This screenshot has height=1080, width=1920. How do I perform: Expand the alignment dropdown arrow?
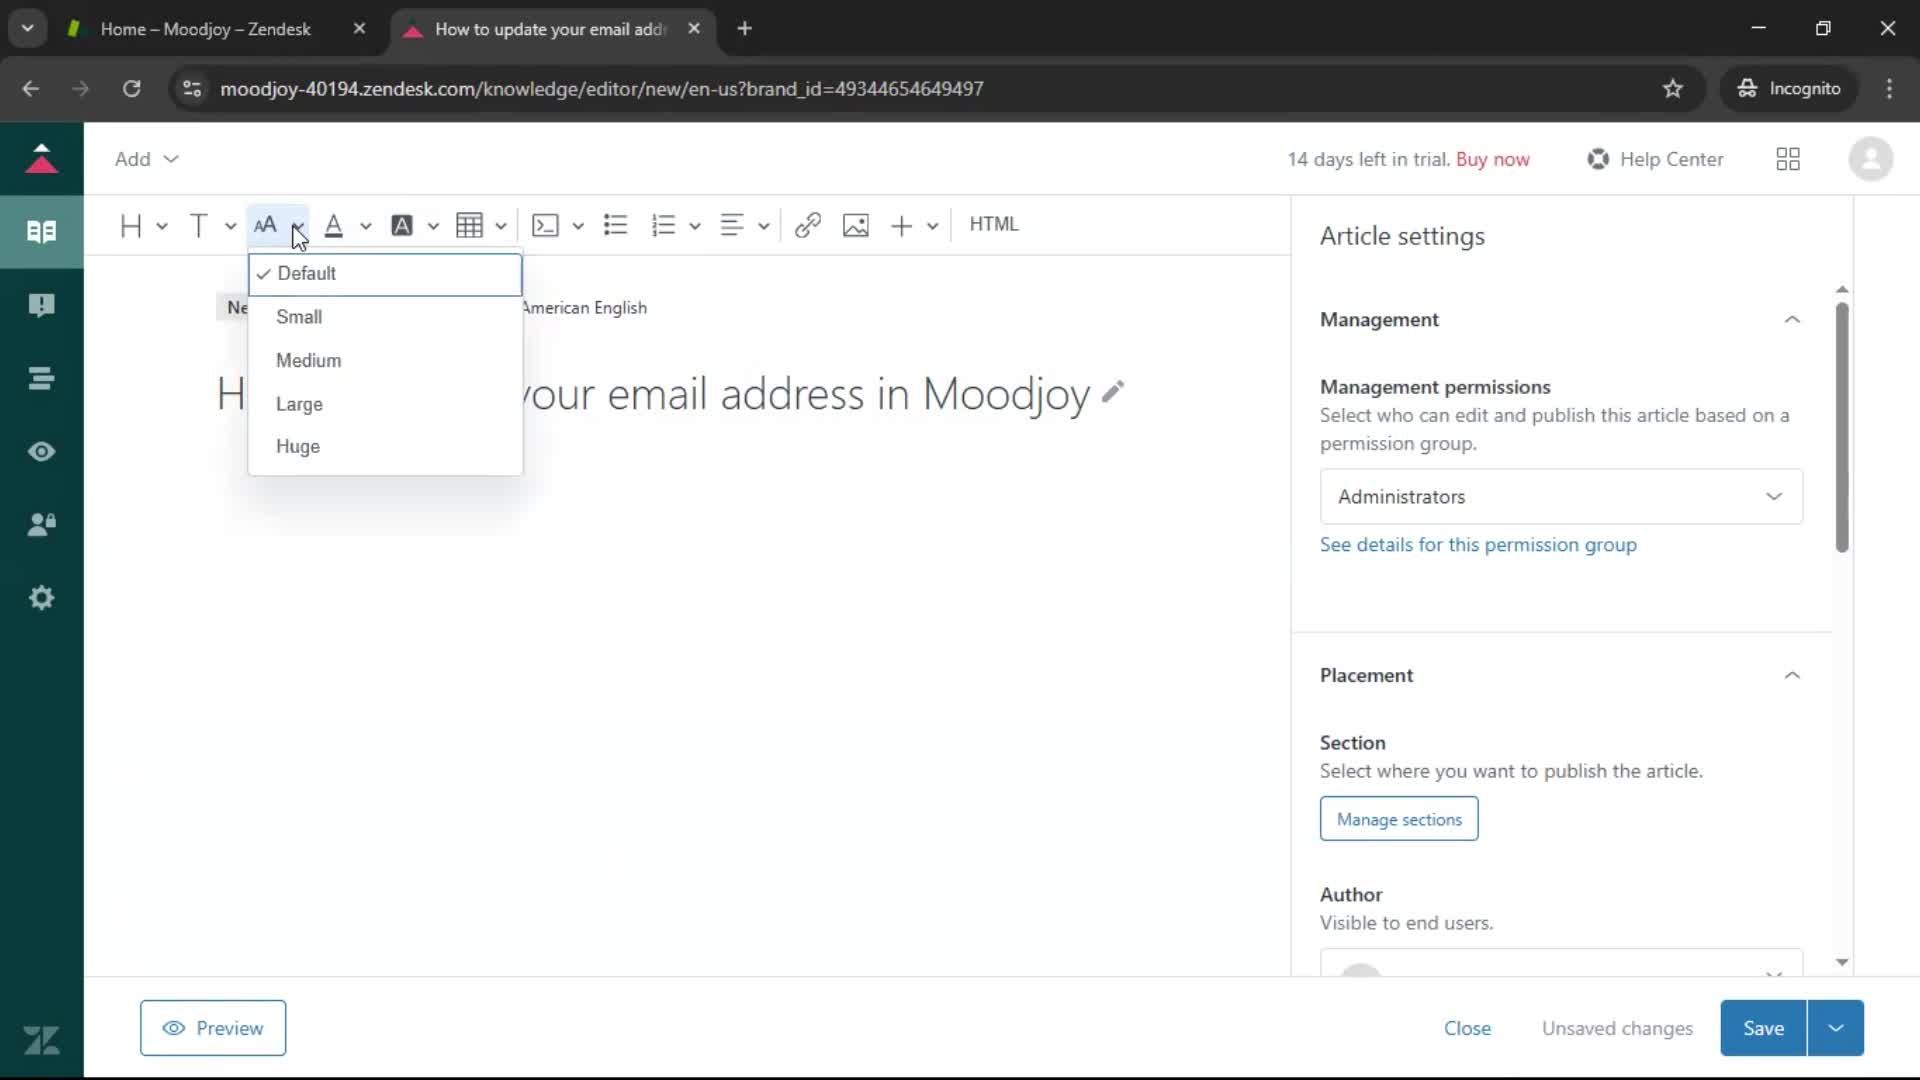coord(764,226)
